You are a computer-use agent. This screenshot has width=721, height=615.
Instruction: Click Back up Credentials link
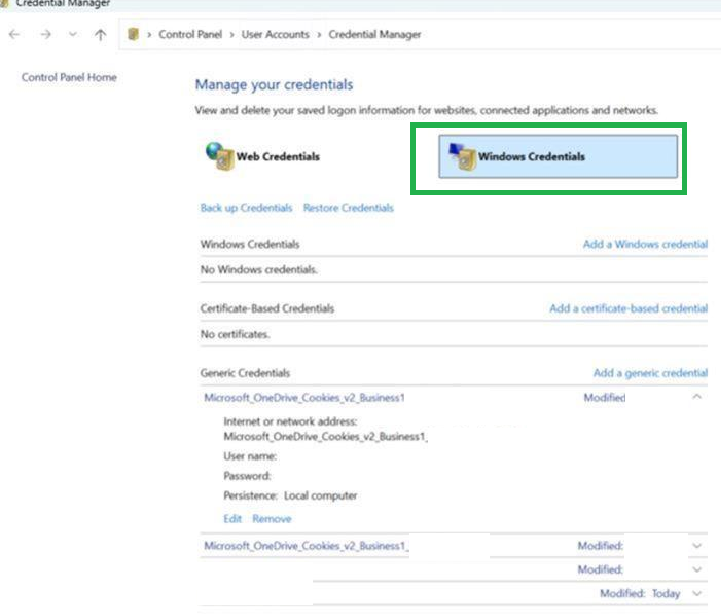coord(246,208)
